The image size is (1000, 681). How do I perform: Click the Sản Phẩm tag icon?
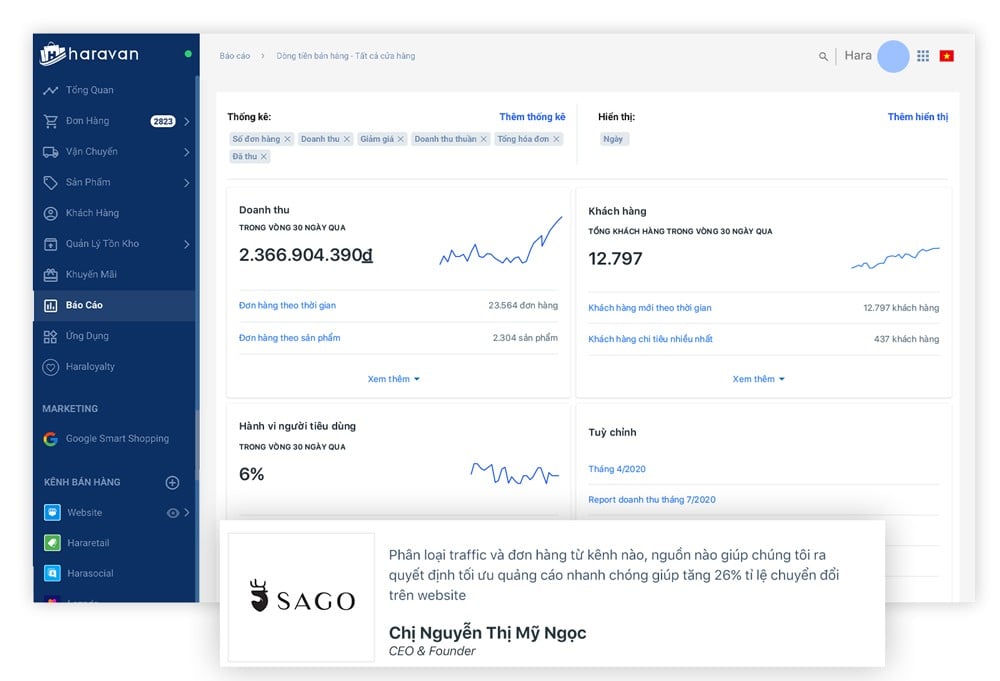pyautogui.click(x=50, y=182)
